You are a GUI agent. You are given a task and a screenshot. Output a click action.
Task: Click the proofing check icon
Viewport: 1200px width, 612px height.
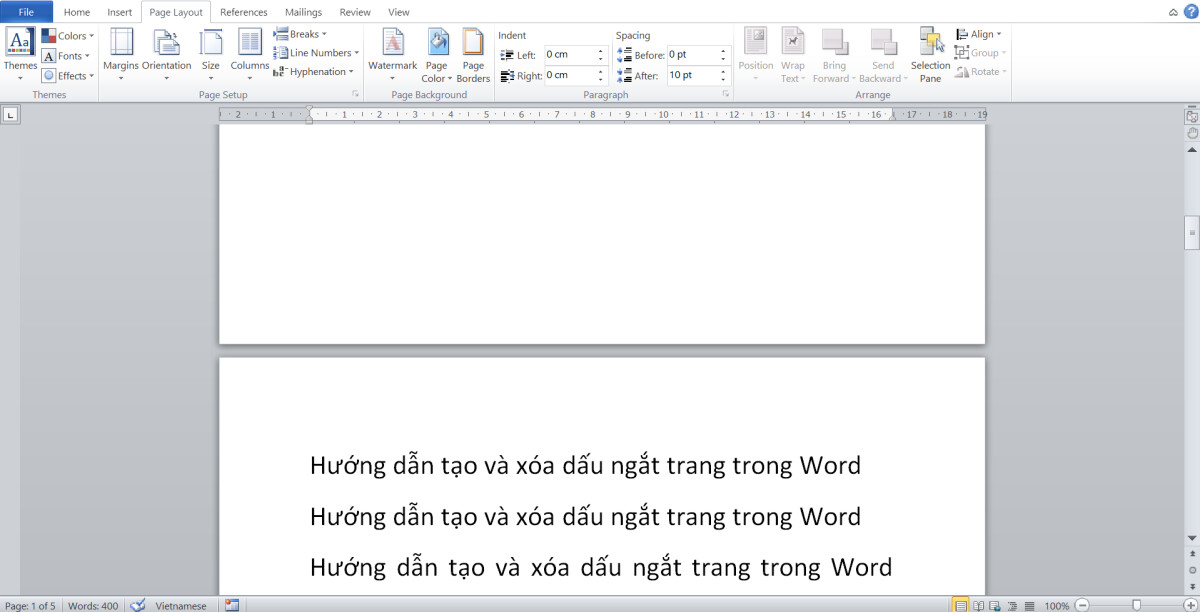138,605
